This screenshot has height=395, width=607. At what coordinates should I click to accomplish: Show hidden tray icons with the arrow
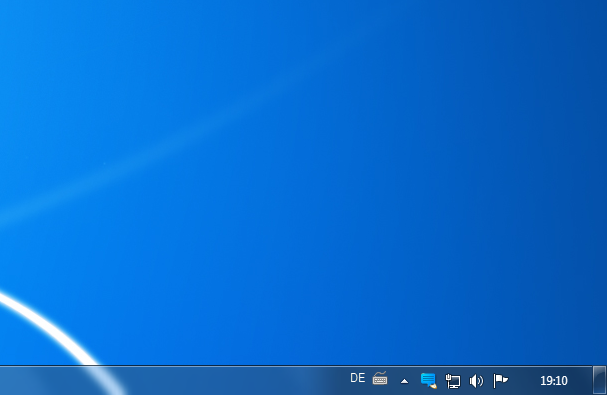tap(405, 381)
